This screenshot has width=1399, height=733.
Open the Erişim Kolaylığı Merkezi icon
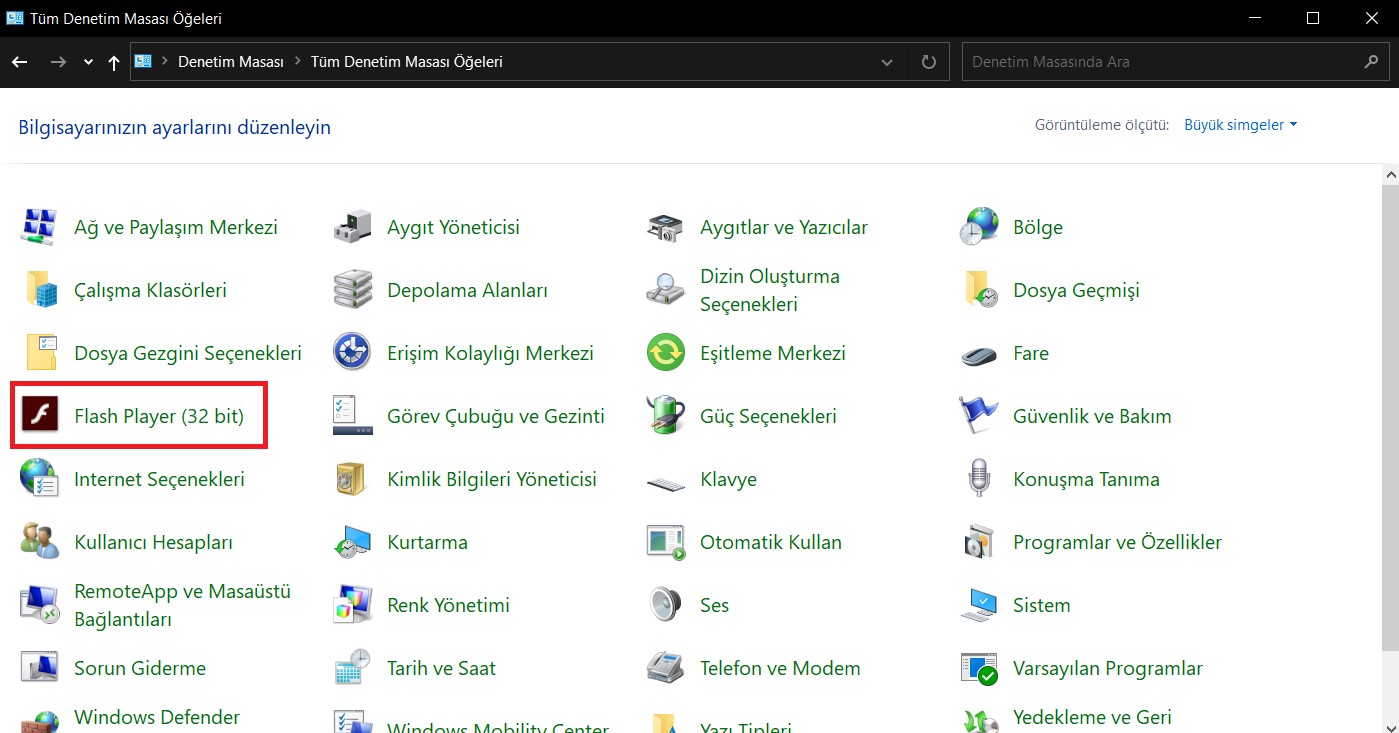point(353,353)
